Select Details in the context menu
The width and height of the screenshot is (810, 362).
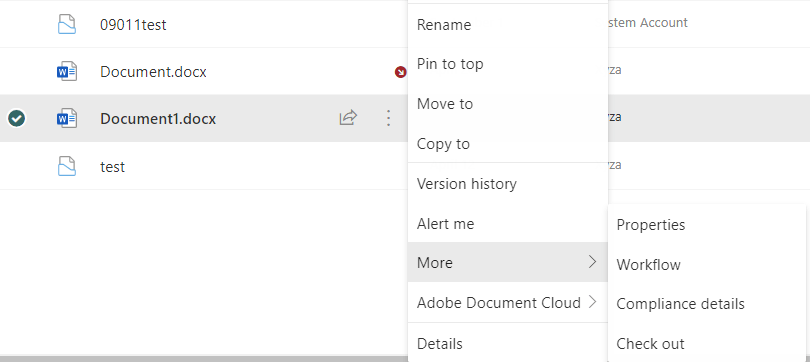pyautogui.click(x=507, y=343)
